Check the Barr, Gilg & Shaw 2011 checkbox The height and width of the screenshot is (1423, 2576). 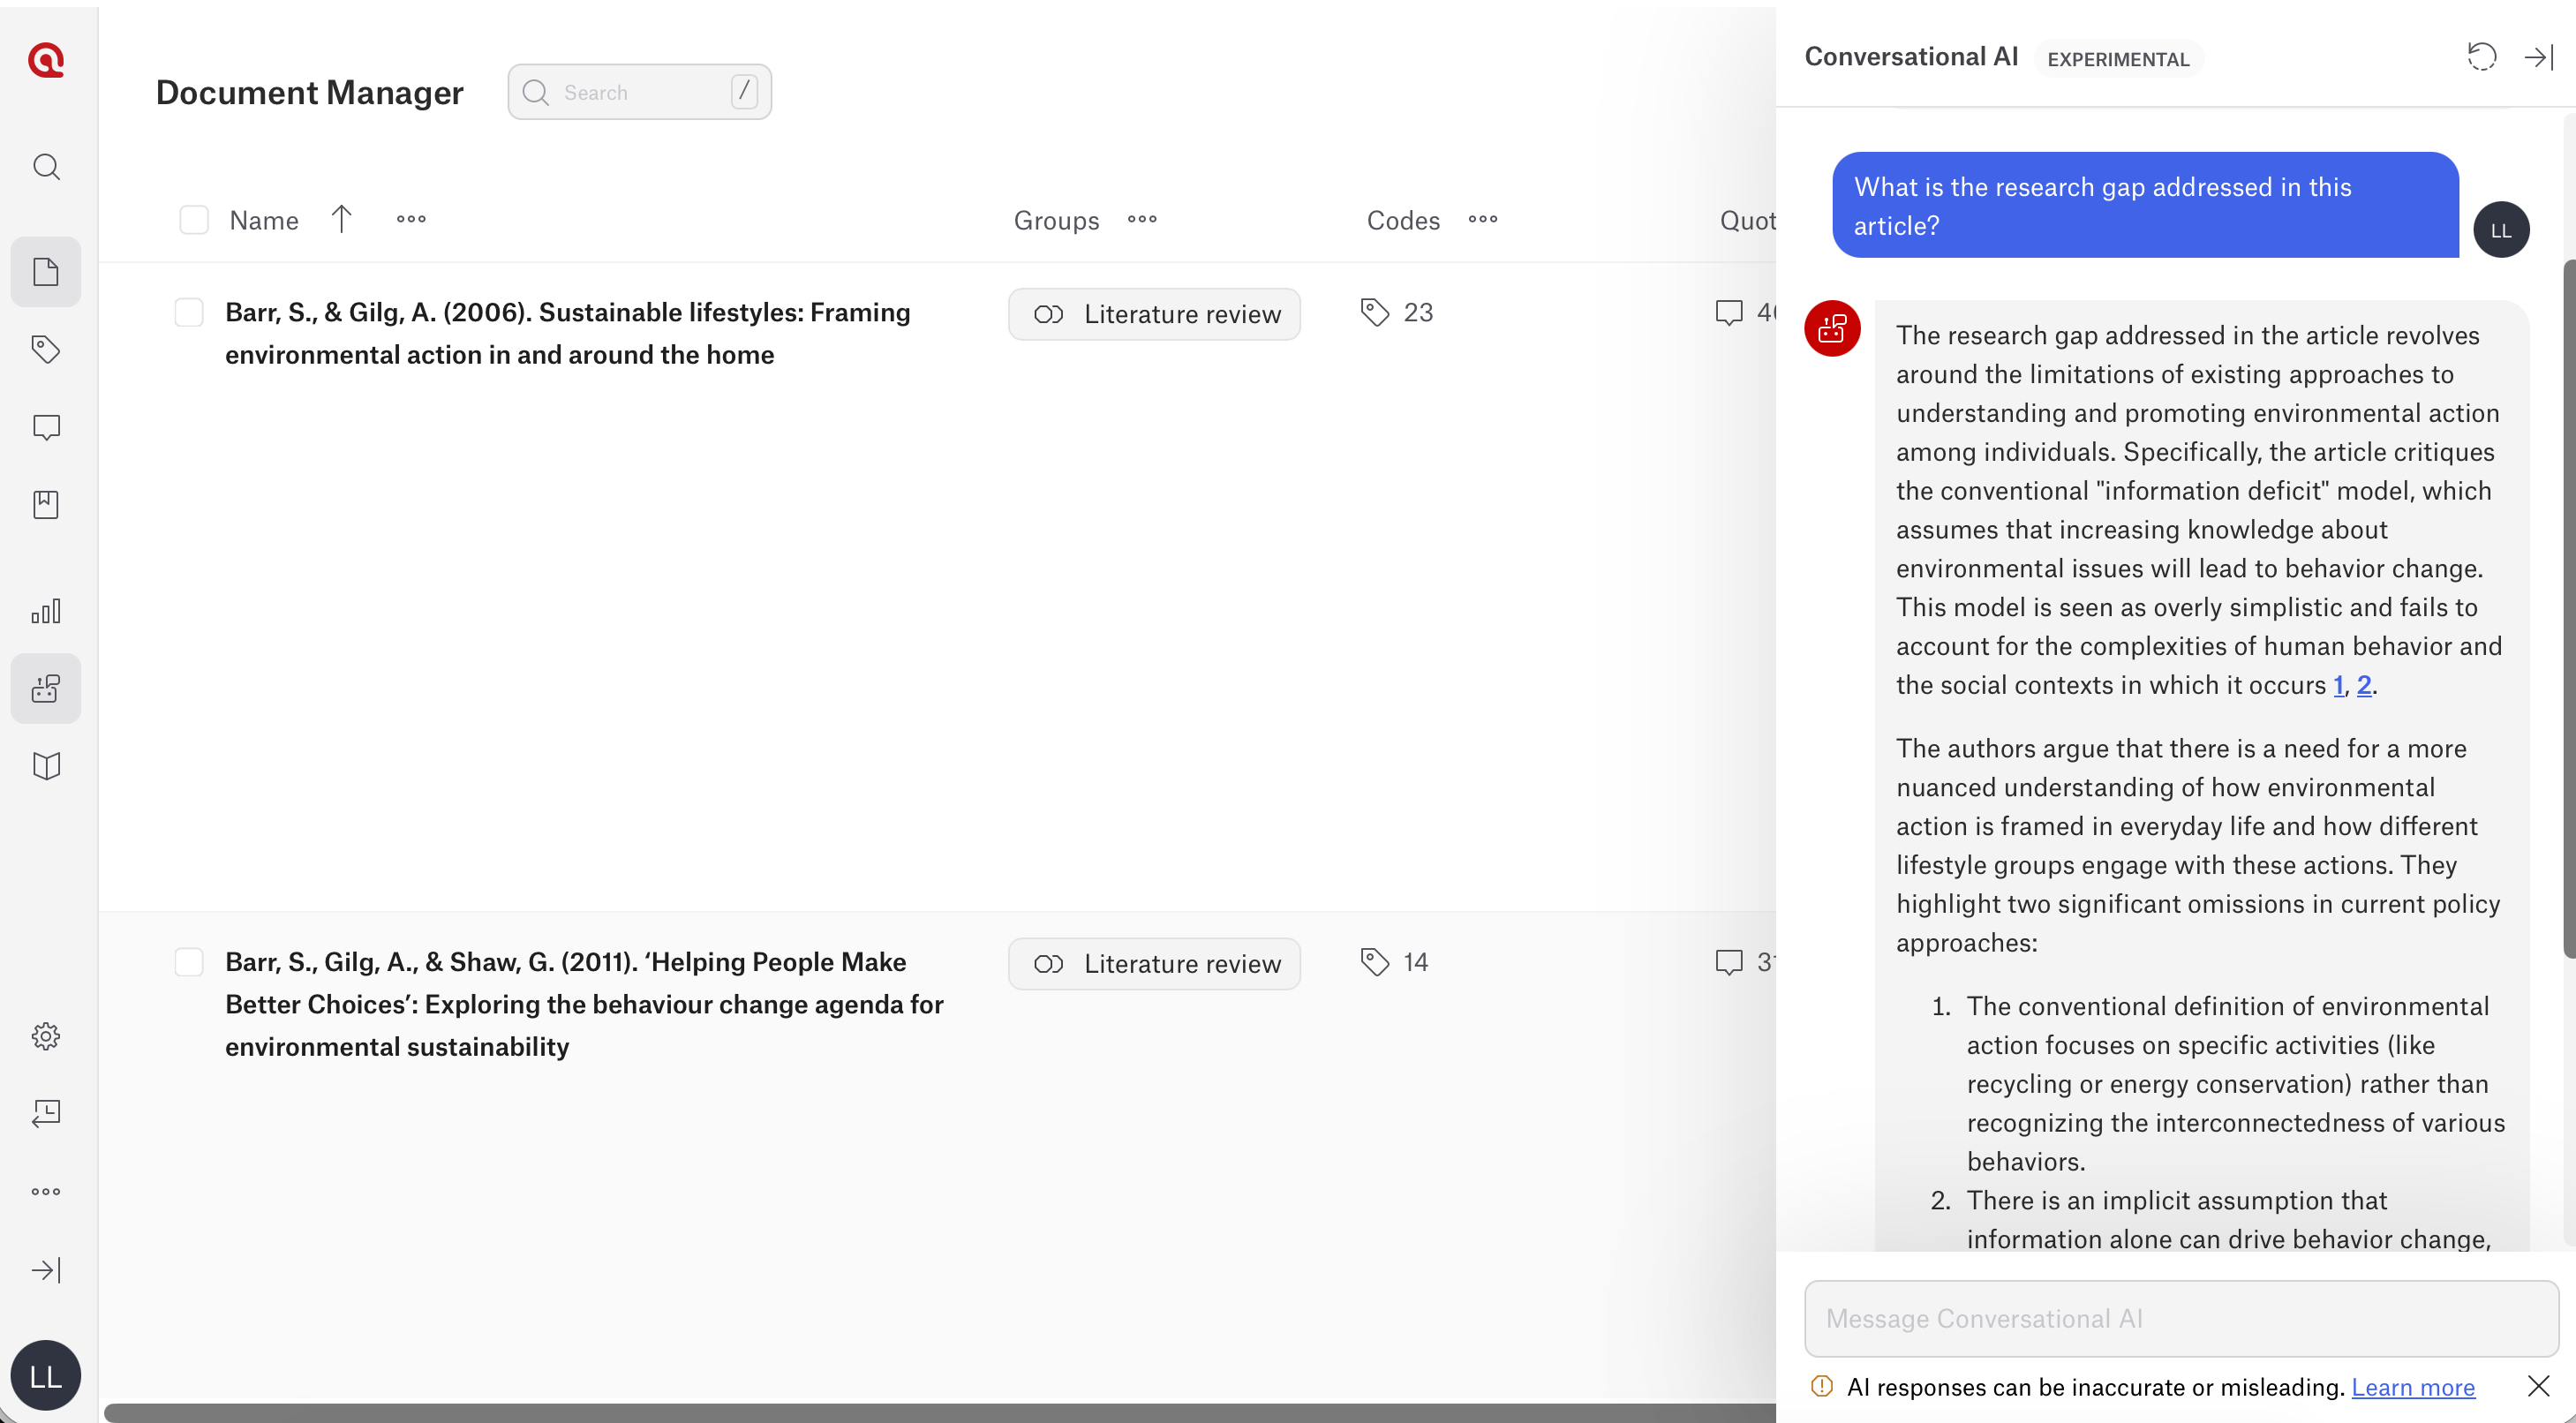click(189, 962)
